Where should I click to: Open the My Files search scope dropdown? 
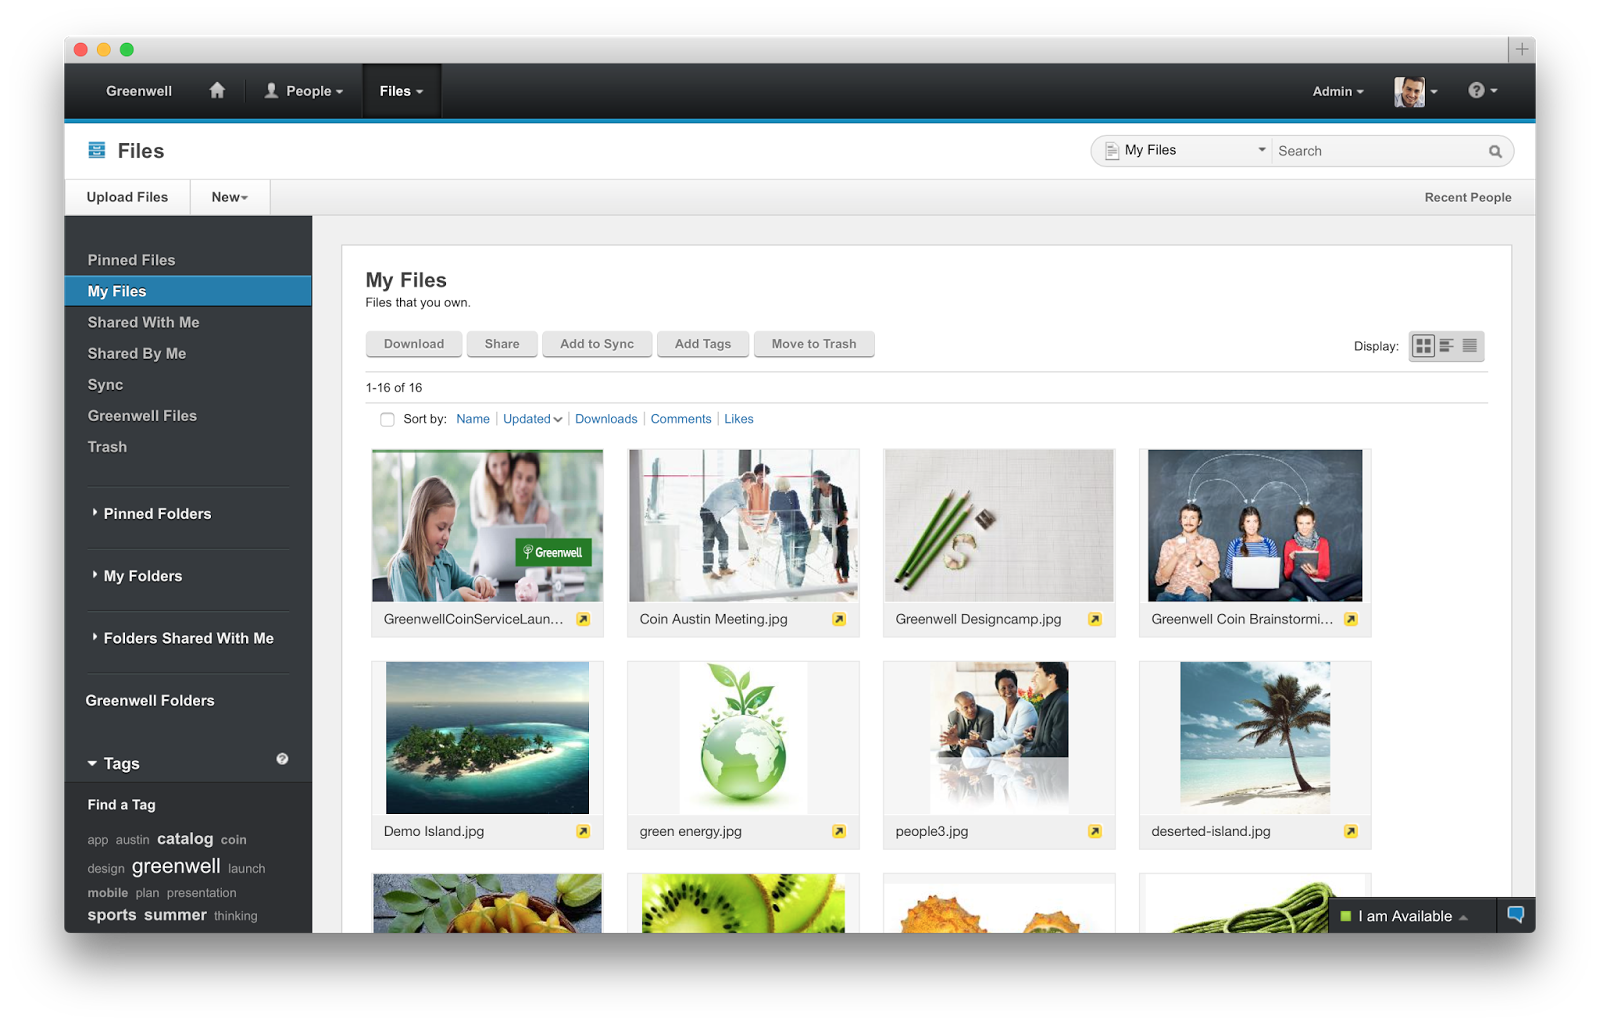tap(1184, 151)
